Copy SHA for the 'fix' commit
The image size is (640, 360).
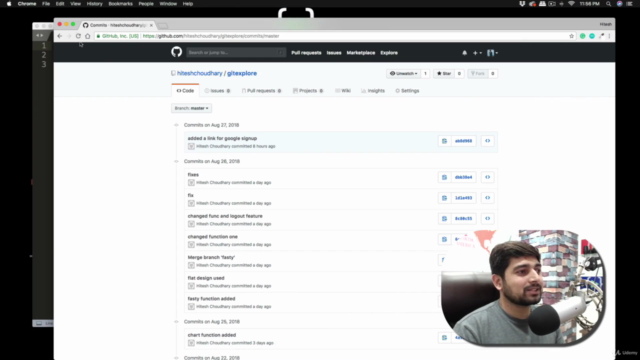[x=444, y=198]
